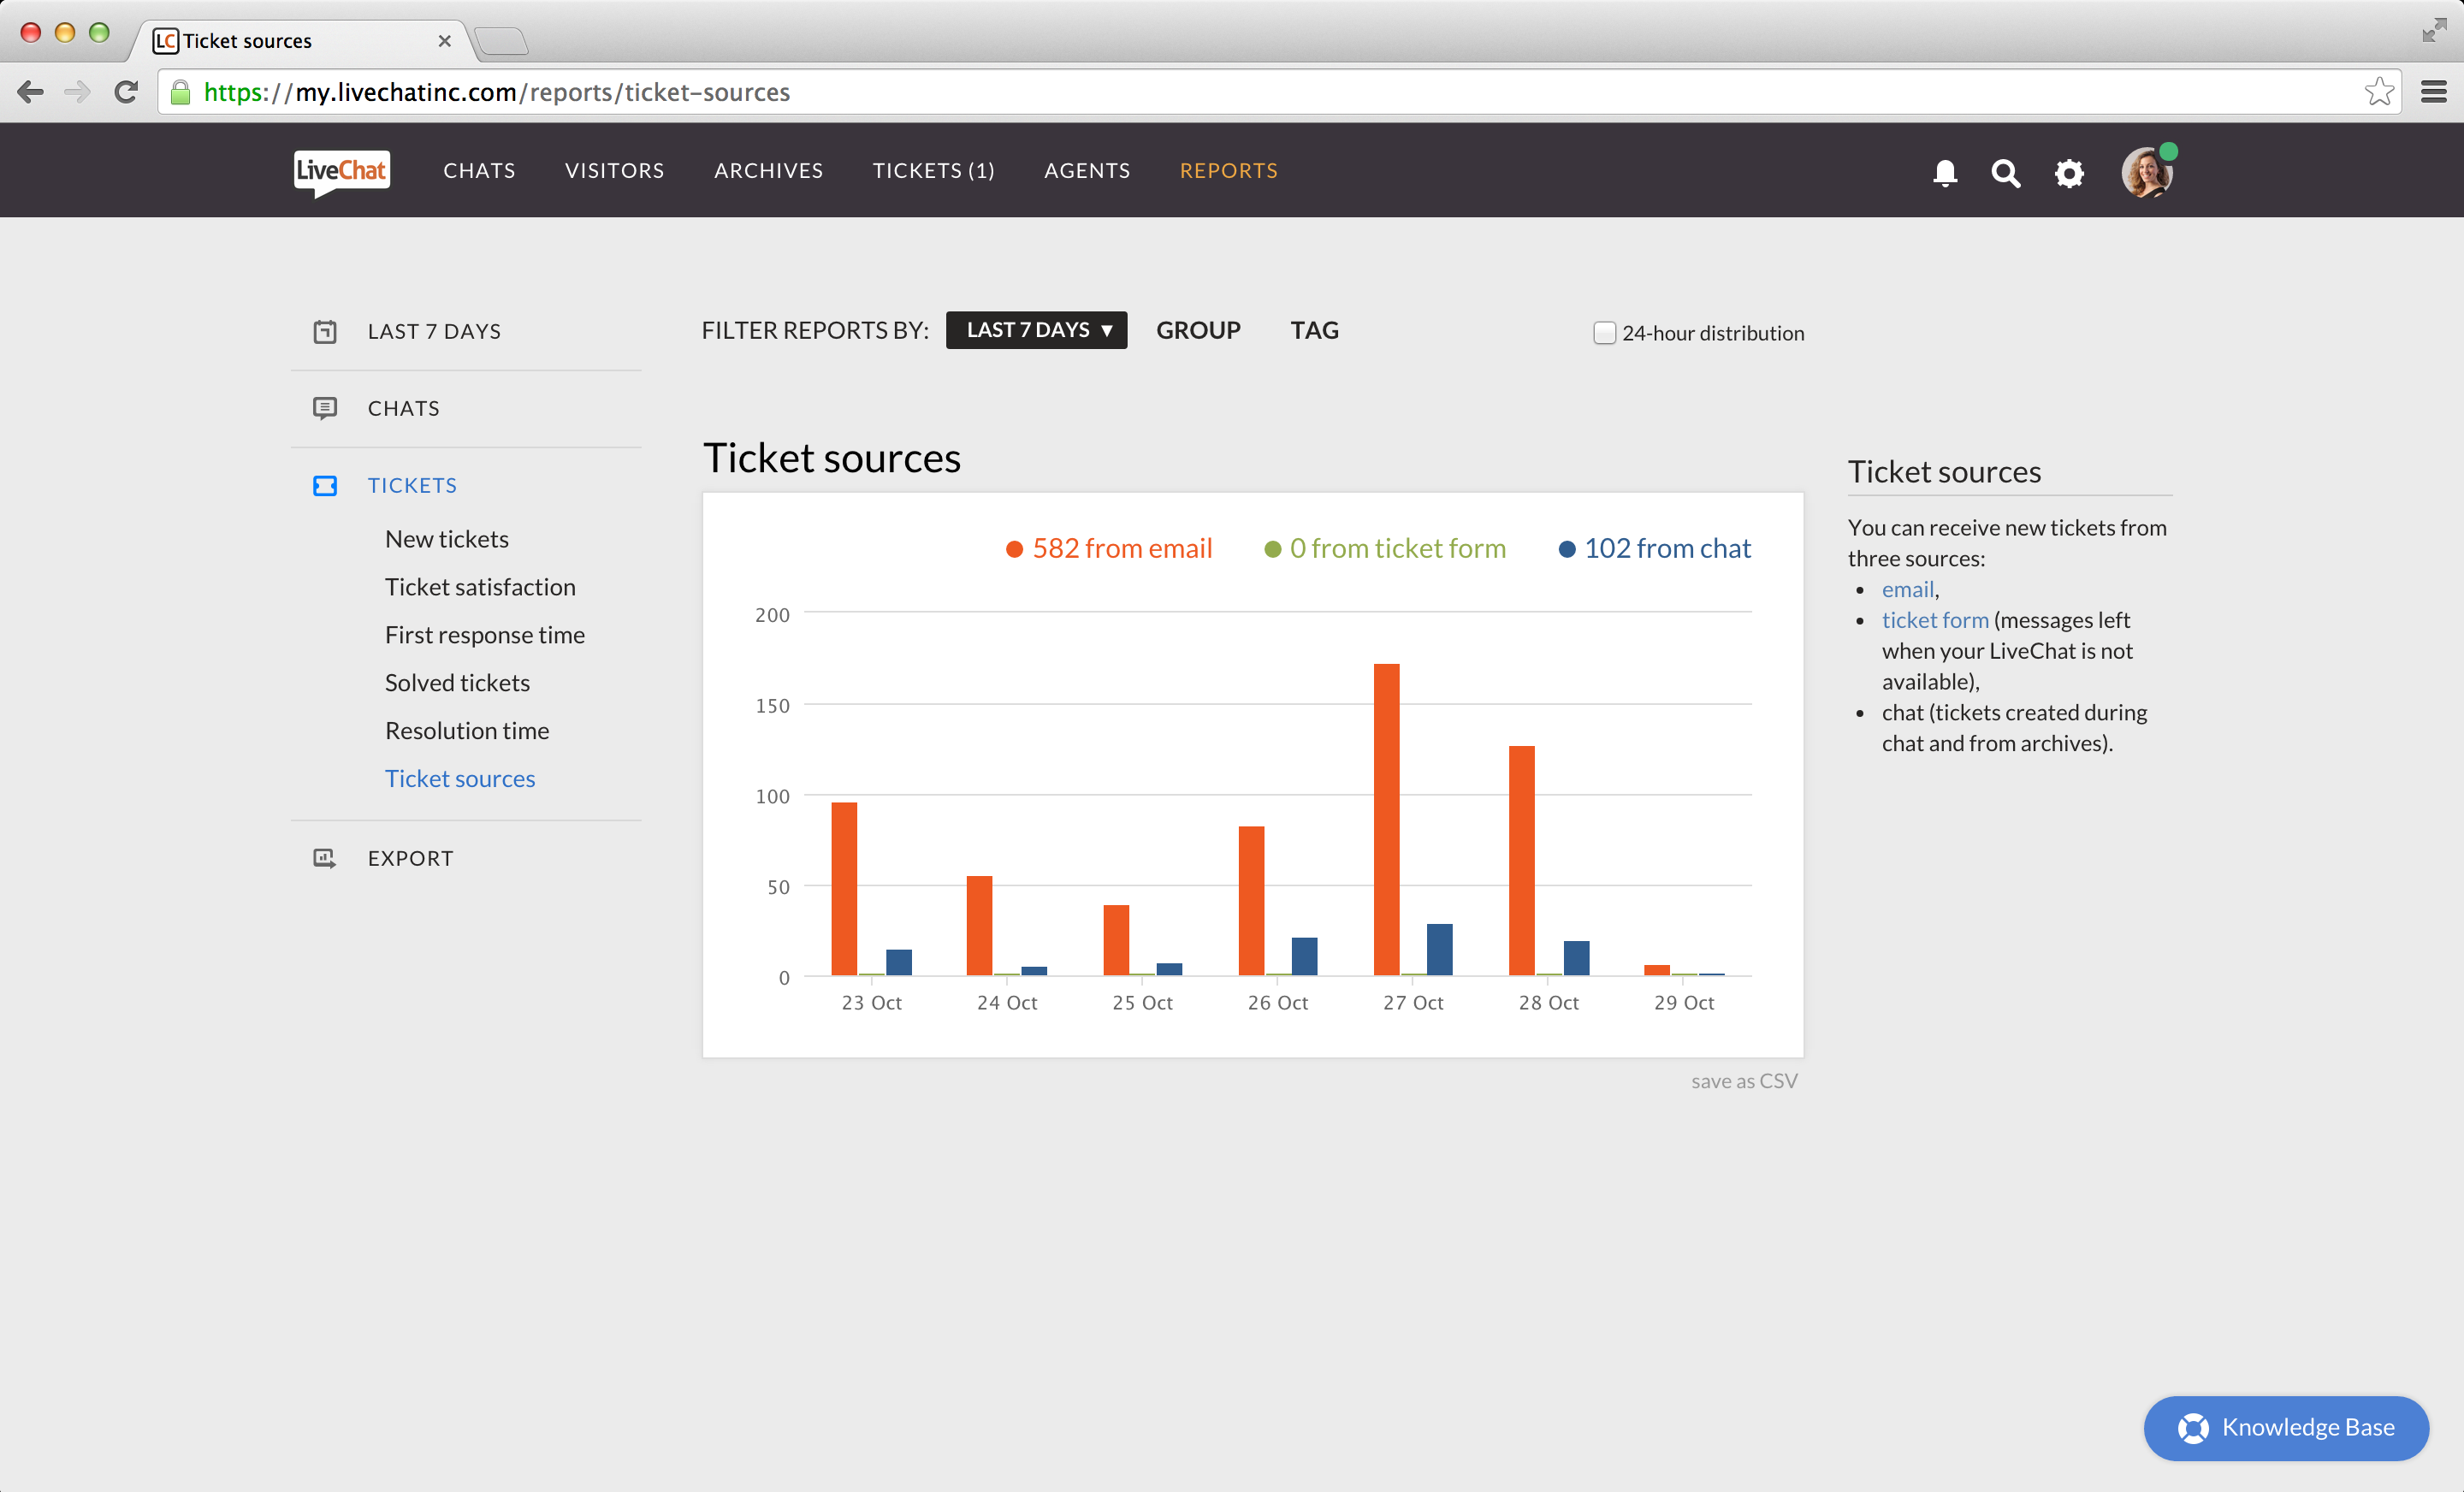Open the TAG filter
Image resolution: width=2464 pixels, height=1492 pixels.
pyautogui.click(x=1313, y=329)
